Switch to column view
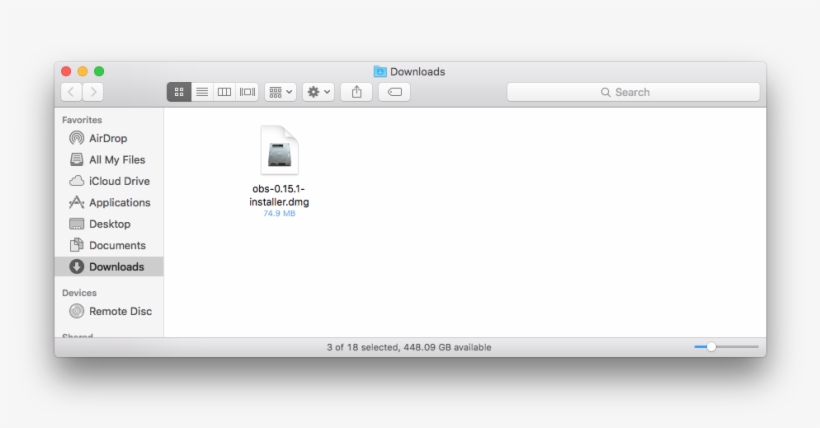820x428 pixels. pyautogui.click(x=224, y=92)
